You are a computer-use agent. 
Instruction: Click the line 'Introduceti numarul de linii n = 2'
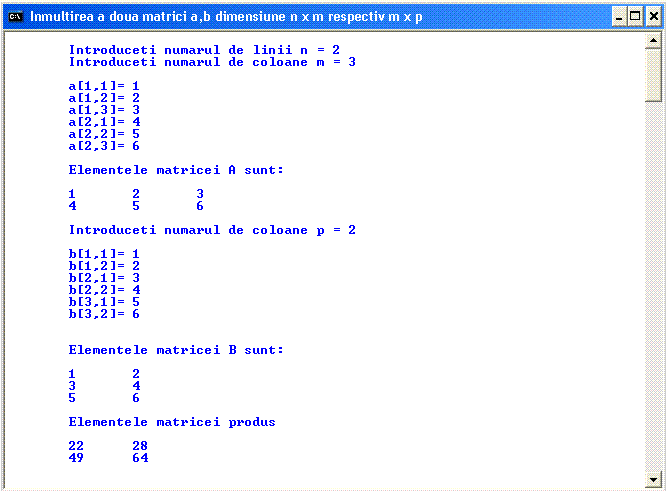tap(210, 49)
